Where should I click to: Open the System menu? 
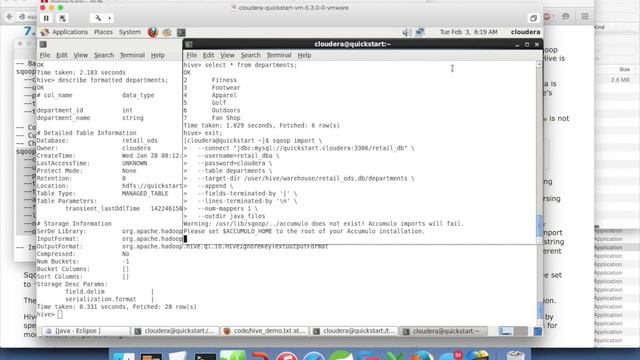pos(130,32)
